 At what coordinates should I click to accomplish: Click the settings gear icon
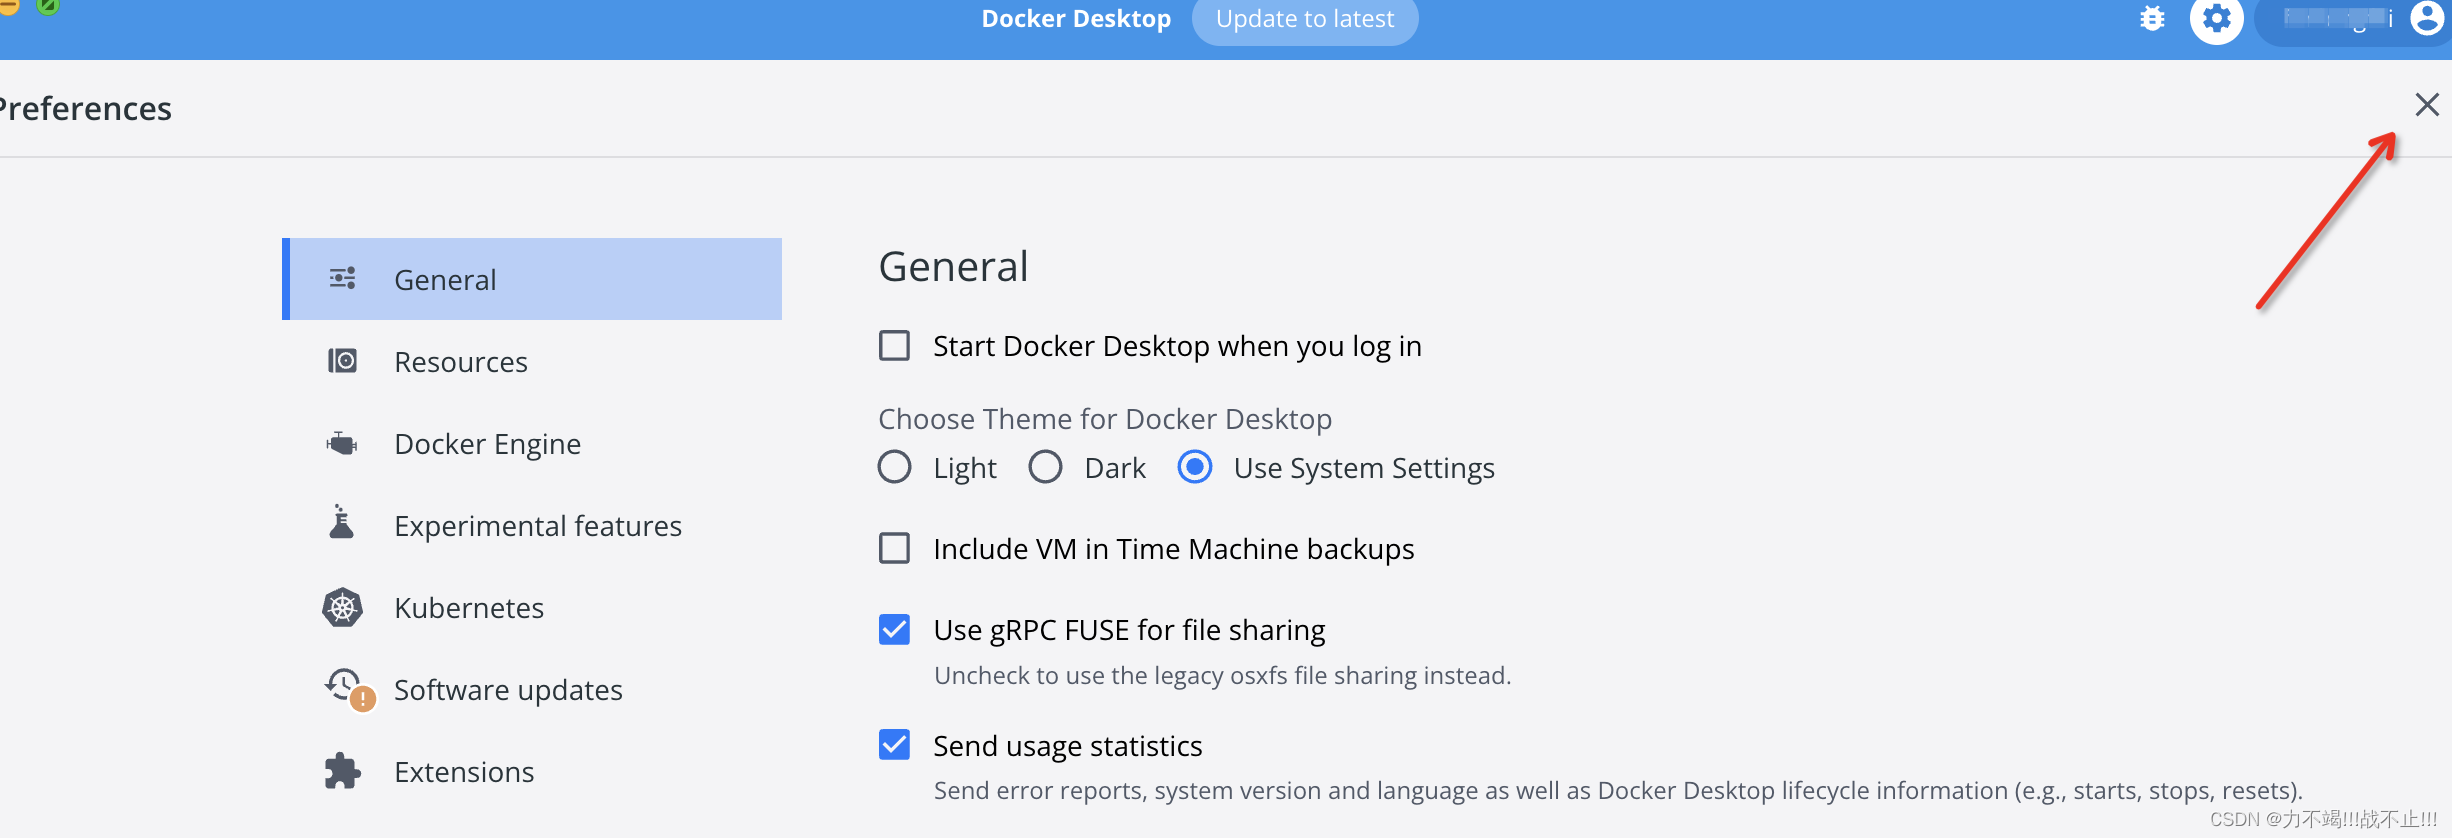[x=2217, y=19]
